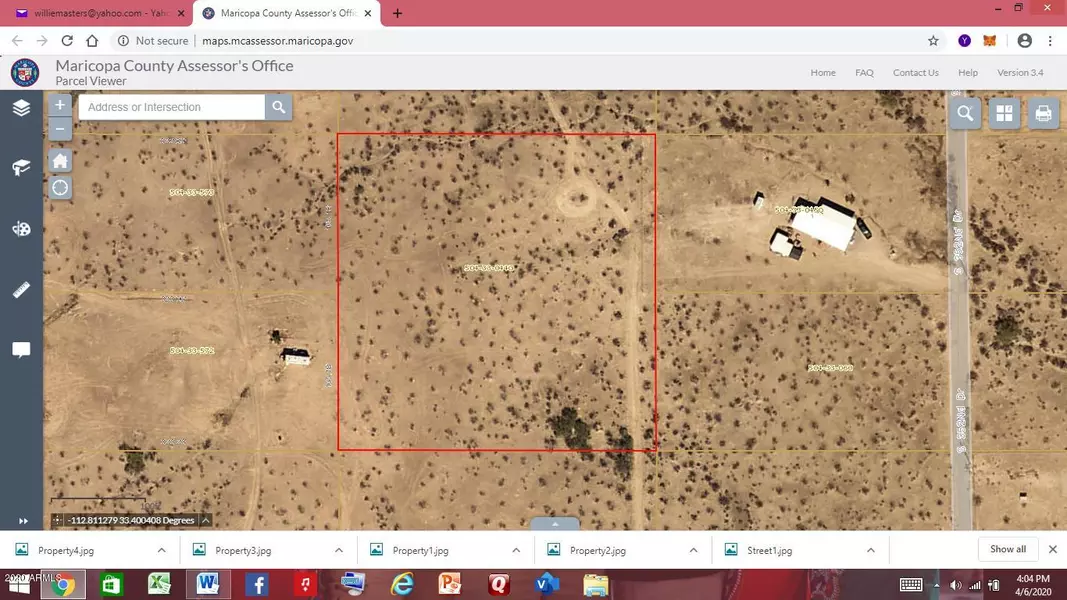Screen dimensions: 1067x600
Task: Click the Address or Intersection search field
Action: [170, 107]
